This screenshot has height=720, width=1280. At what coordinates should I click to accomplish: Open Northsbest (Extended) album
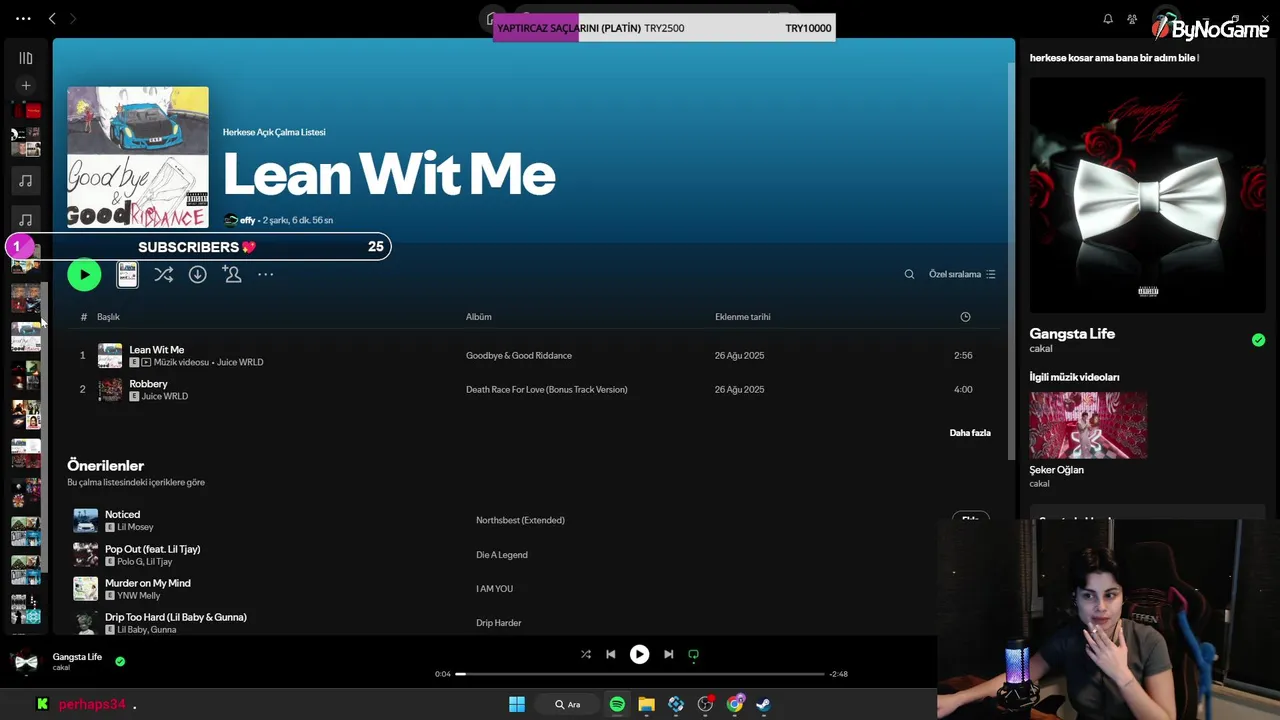[x=520, y=520]
